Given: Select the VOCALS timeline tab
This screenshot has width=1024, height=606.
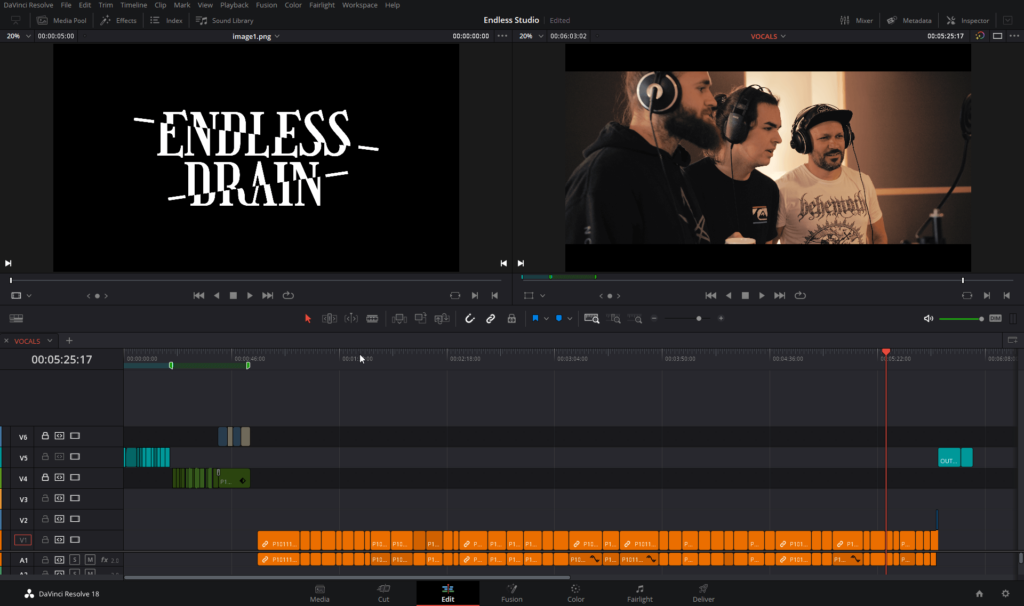Looking at the screenshot, I should coord(27,341).
